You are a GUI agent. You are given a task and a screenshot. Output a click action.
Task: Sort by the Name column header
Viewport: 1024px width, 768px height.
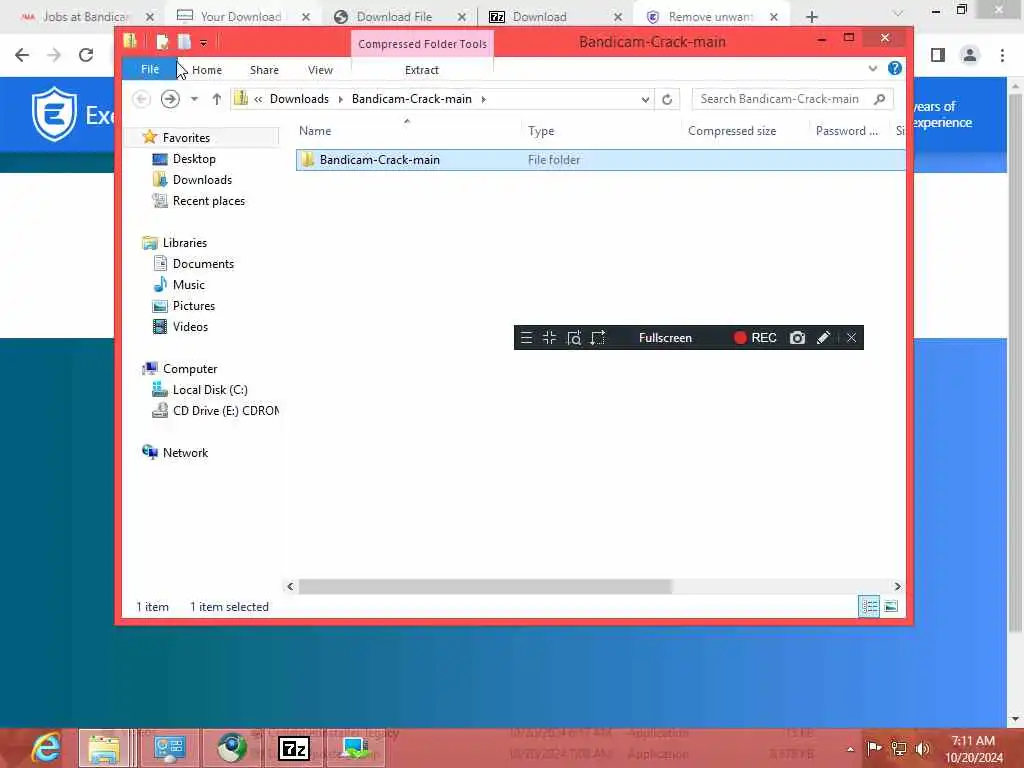click(315, 131)
